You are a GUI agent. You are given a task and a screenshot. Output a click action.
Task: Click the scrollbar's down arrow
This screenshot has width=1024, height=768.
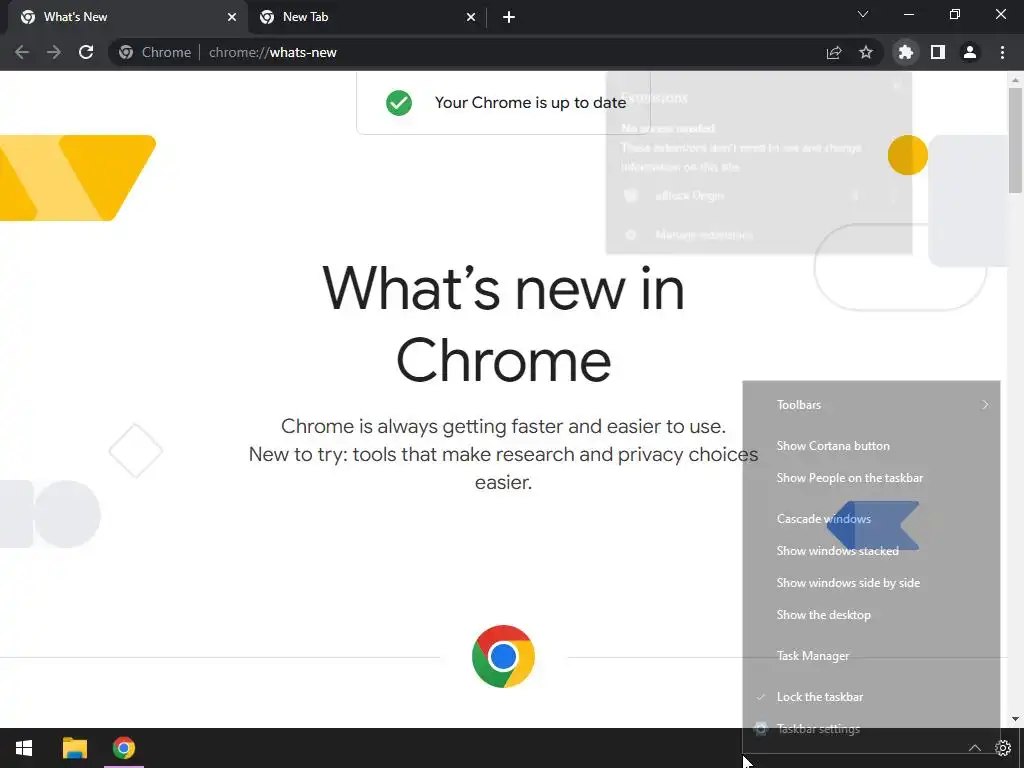[1015, 719]
